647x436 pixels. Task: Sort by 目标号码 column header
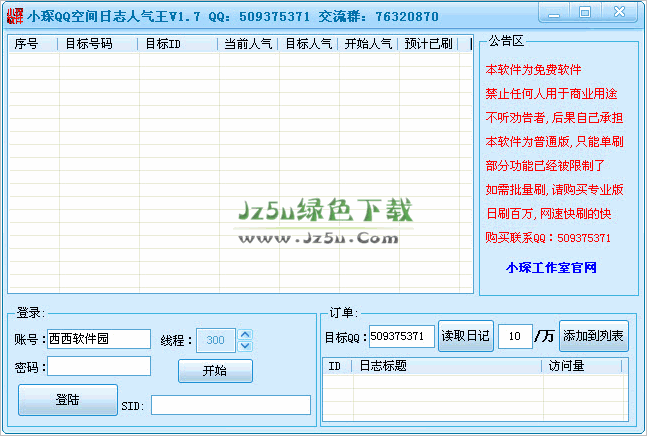(x=97, y=44)
